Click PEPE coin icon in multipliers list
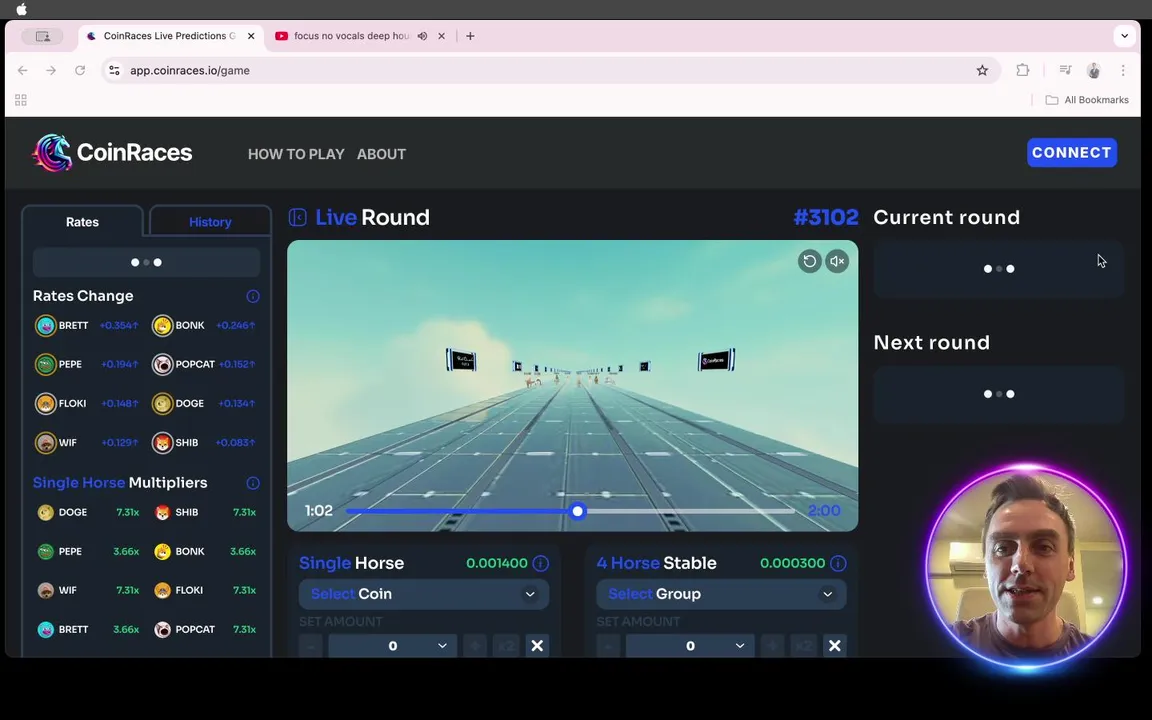1152x720 pixels. (46, 551)
